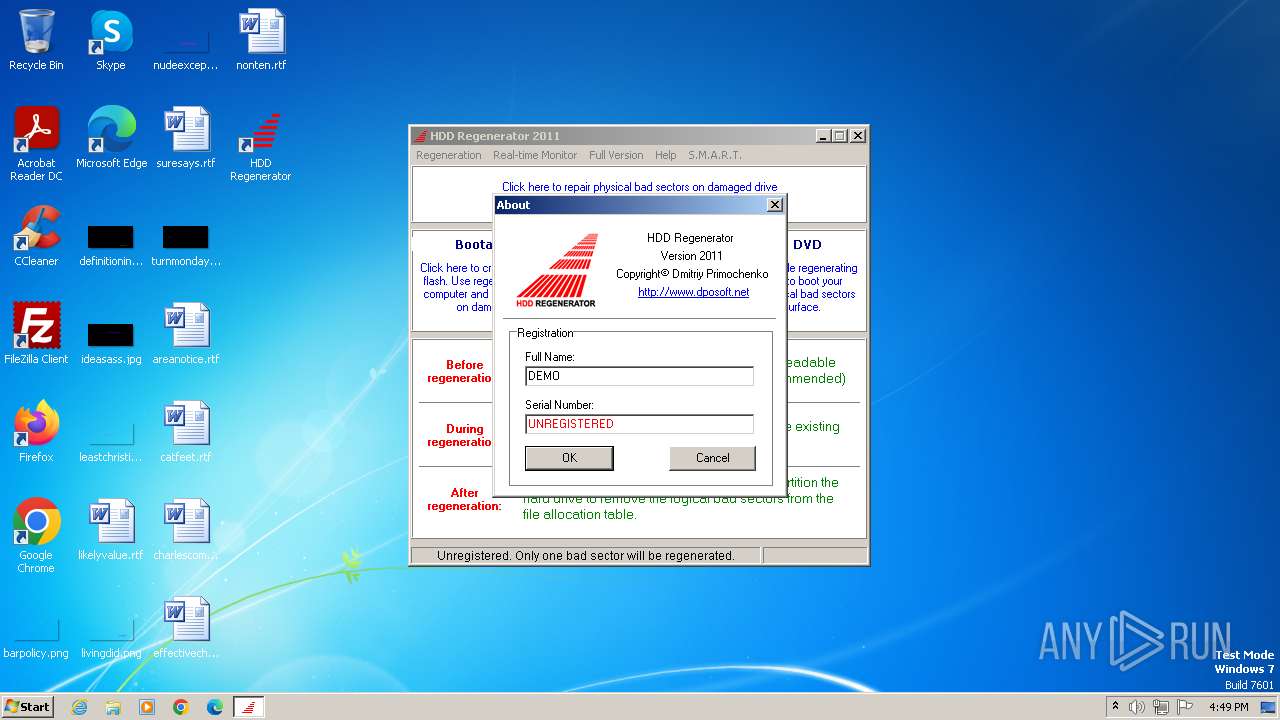Cancel the About dialog
Image resolution: width=1280 pixels, height=720 pixels.
point(712,458)
